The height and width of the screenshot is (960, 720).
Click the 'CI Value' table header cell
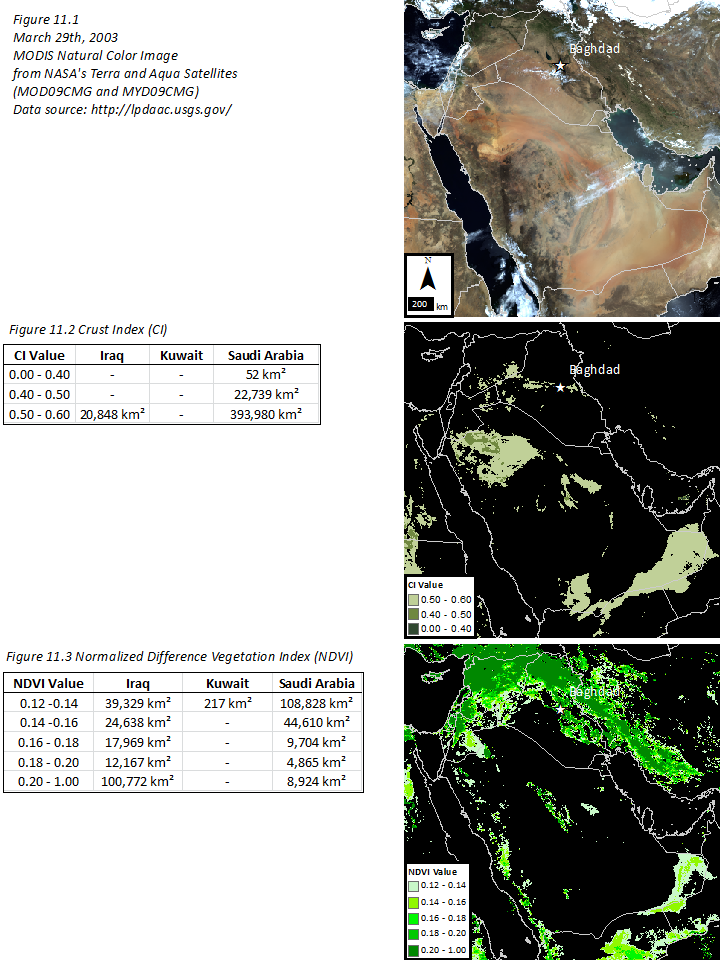[39, 355]
